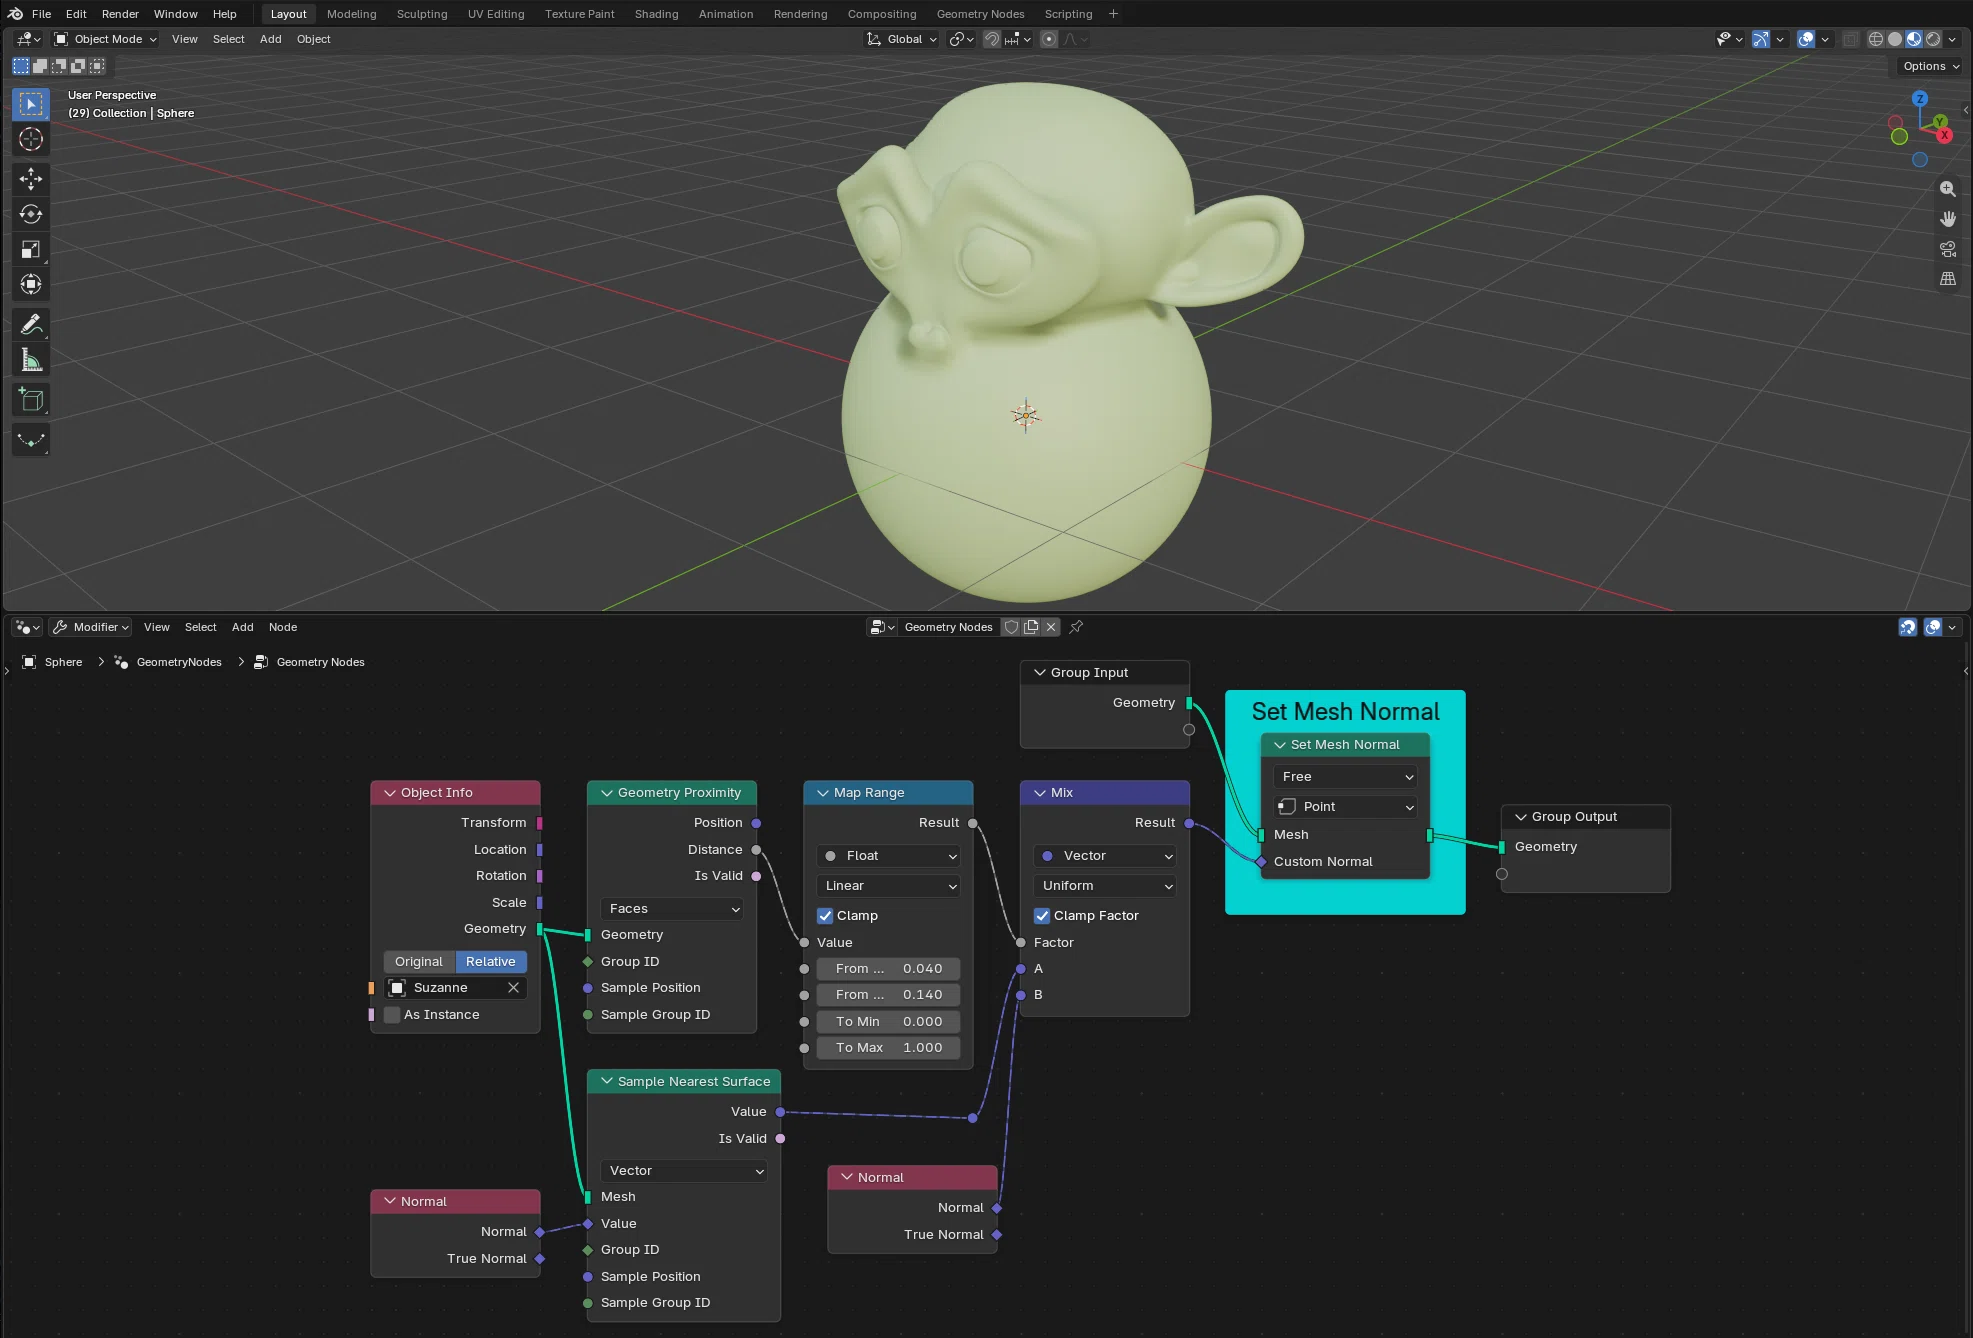Enable As Instance checkbox
Screen dimensions: 1973x1338
point(392,1015)
